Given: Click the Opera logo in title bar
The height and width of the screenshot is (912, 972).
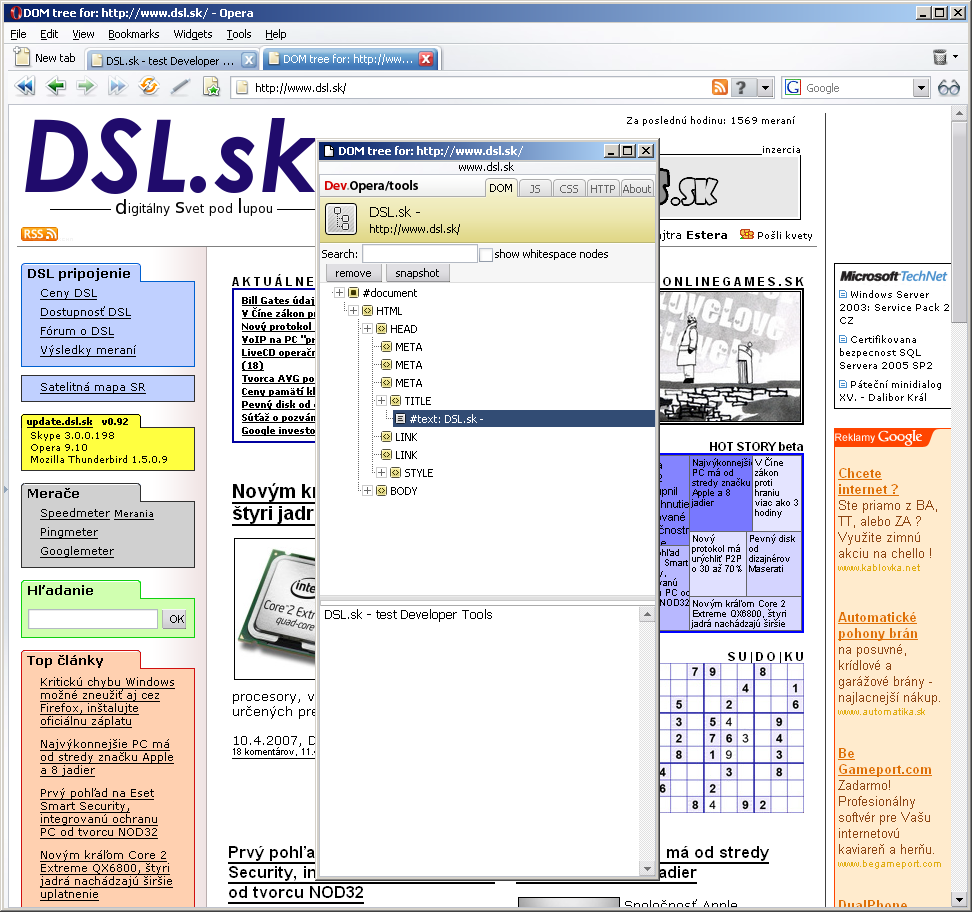Looking at the screenshot, I should pyautogui.click(x=15, y=12).
